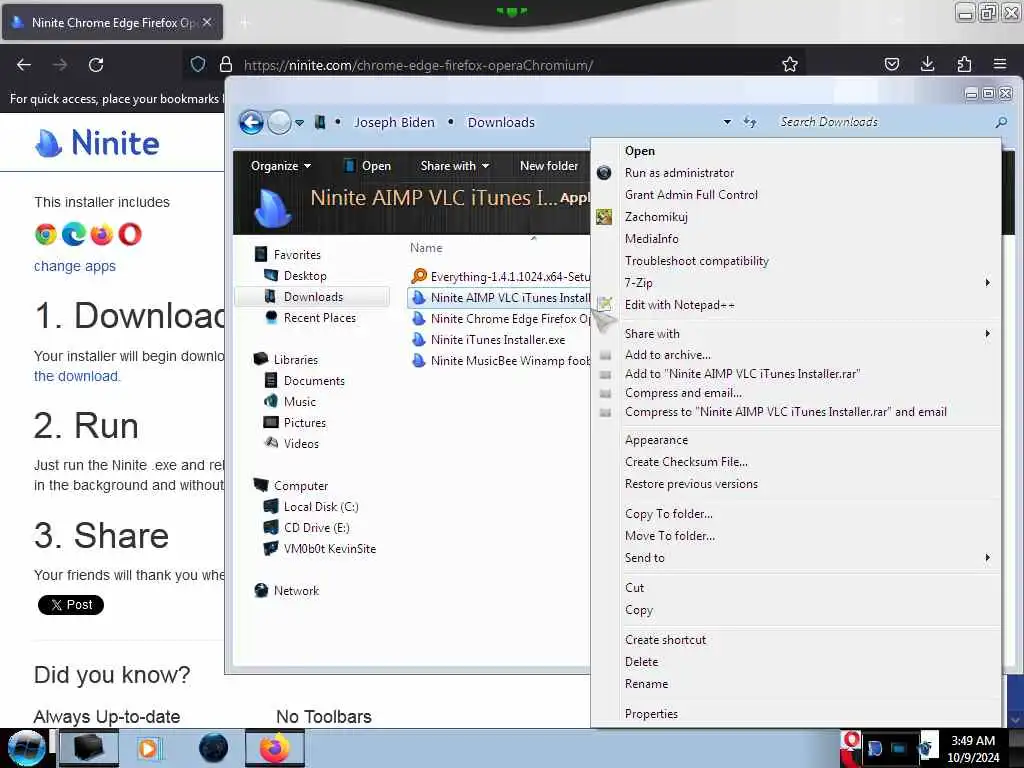Click the Name column header
The width and height of the screenshot is (1024, 768).
click(426, 248)
